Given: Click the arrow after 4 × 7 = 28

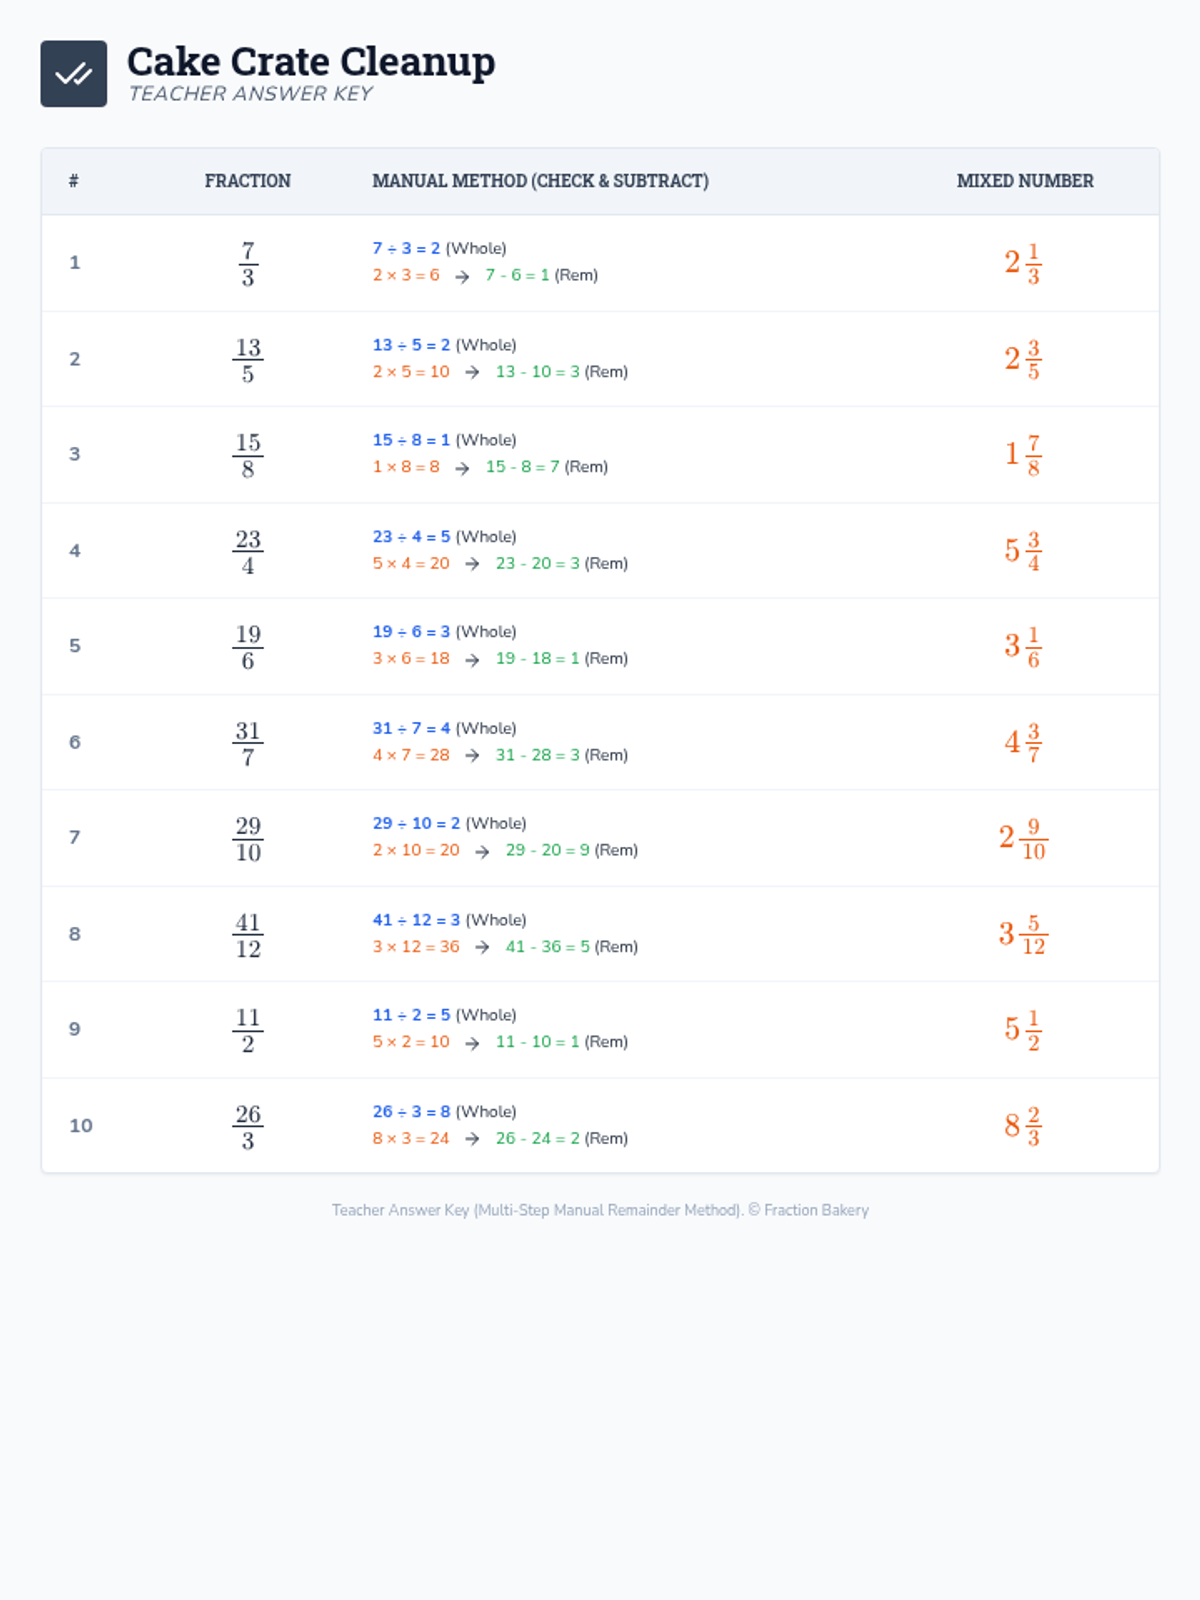Looking at the screenshot, I should 472,757.
